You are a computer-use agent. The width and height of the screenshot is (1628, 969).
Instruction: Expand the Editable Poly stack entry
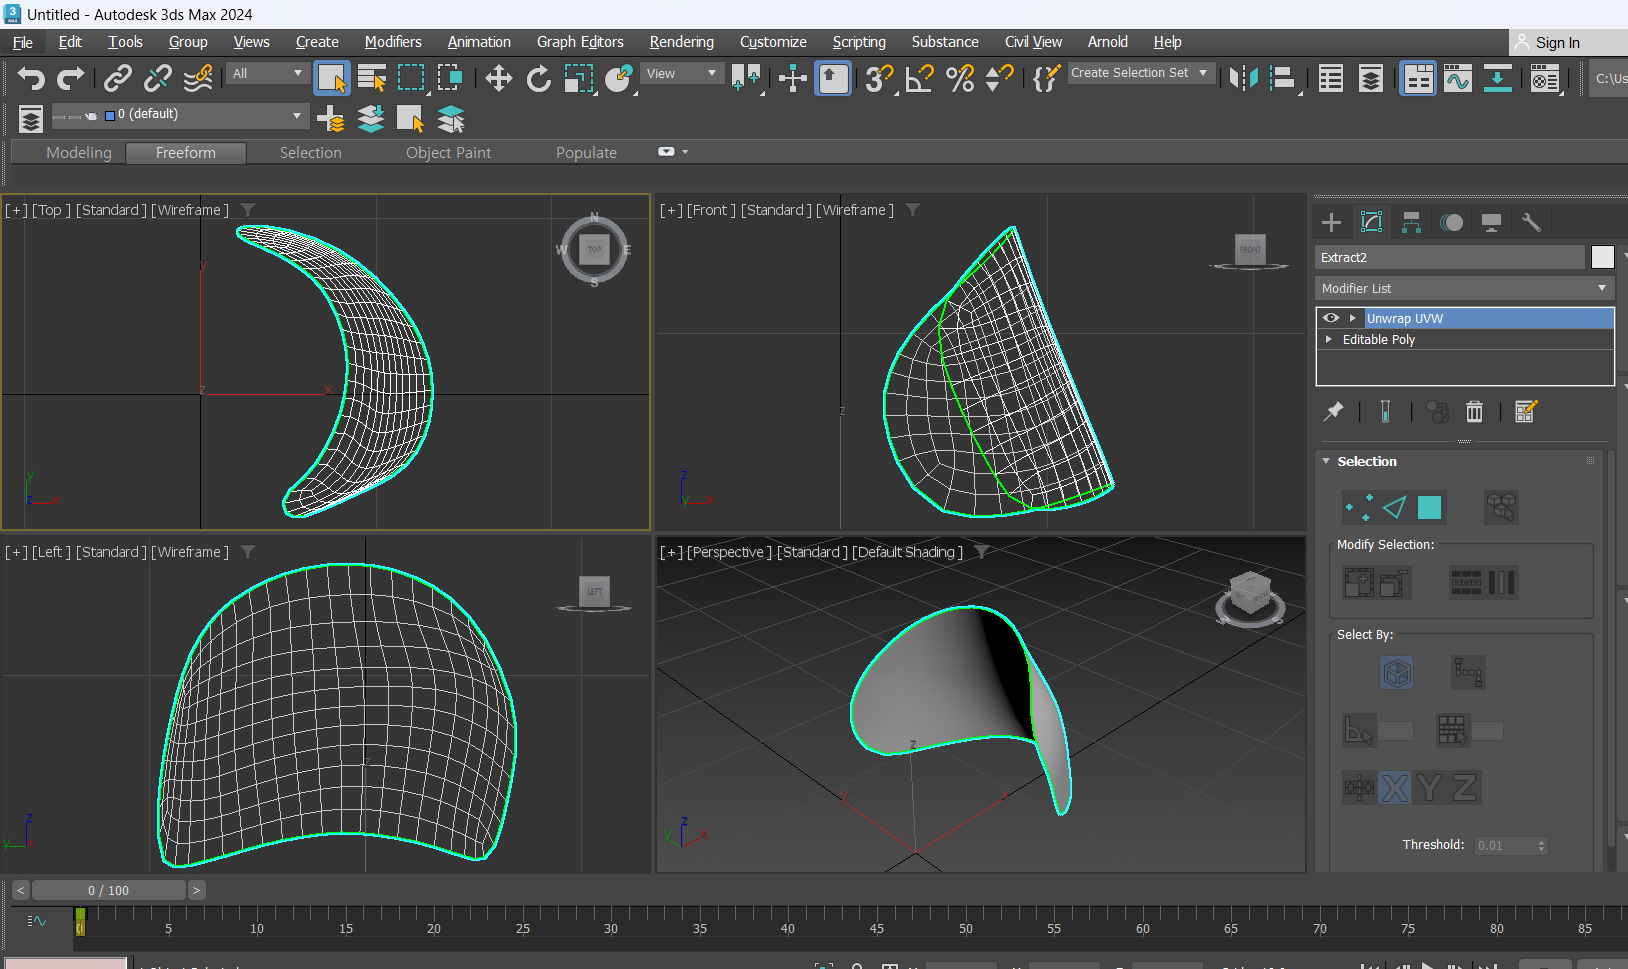(x=1329, y=339)
